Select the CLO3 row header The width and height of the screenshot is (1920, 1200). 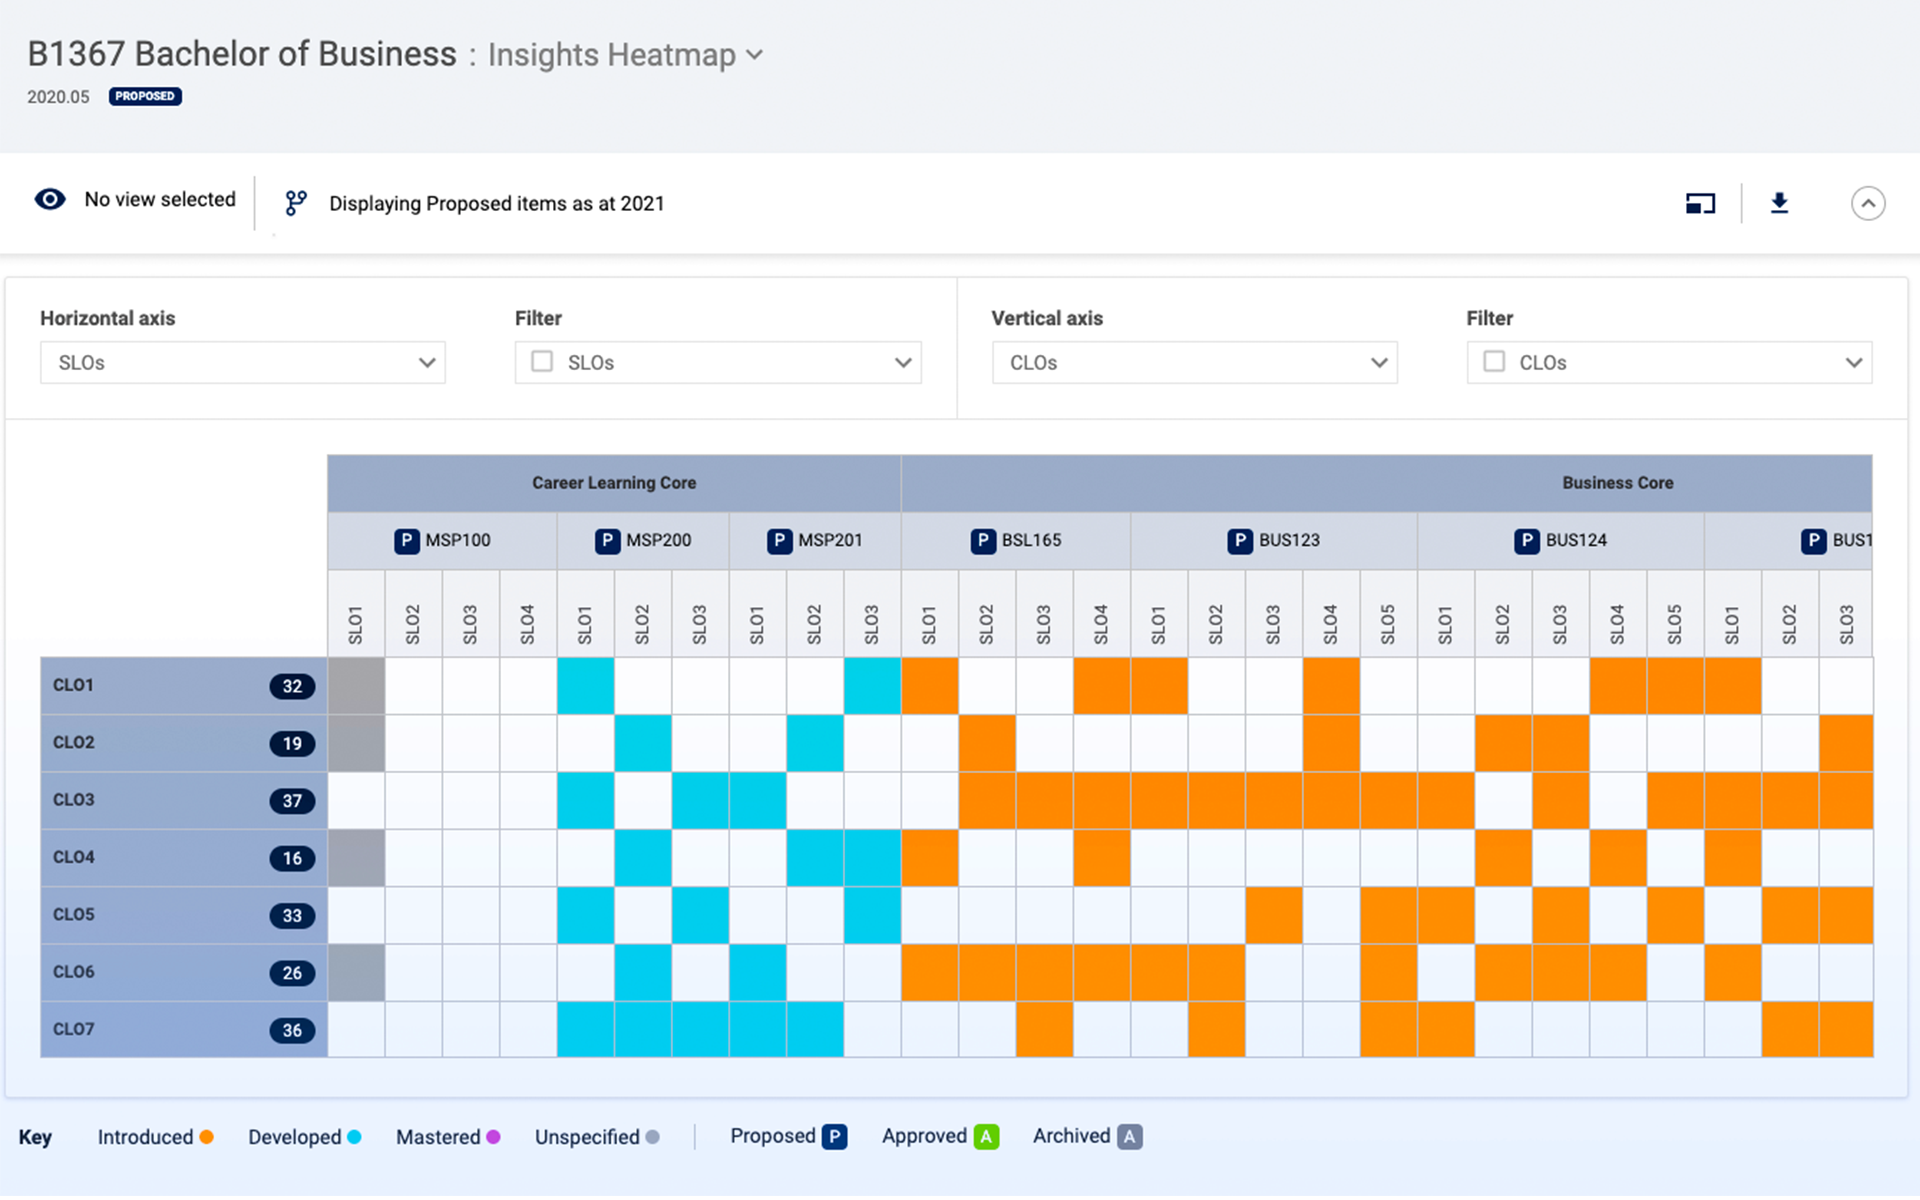click(x=184, y=800)
